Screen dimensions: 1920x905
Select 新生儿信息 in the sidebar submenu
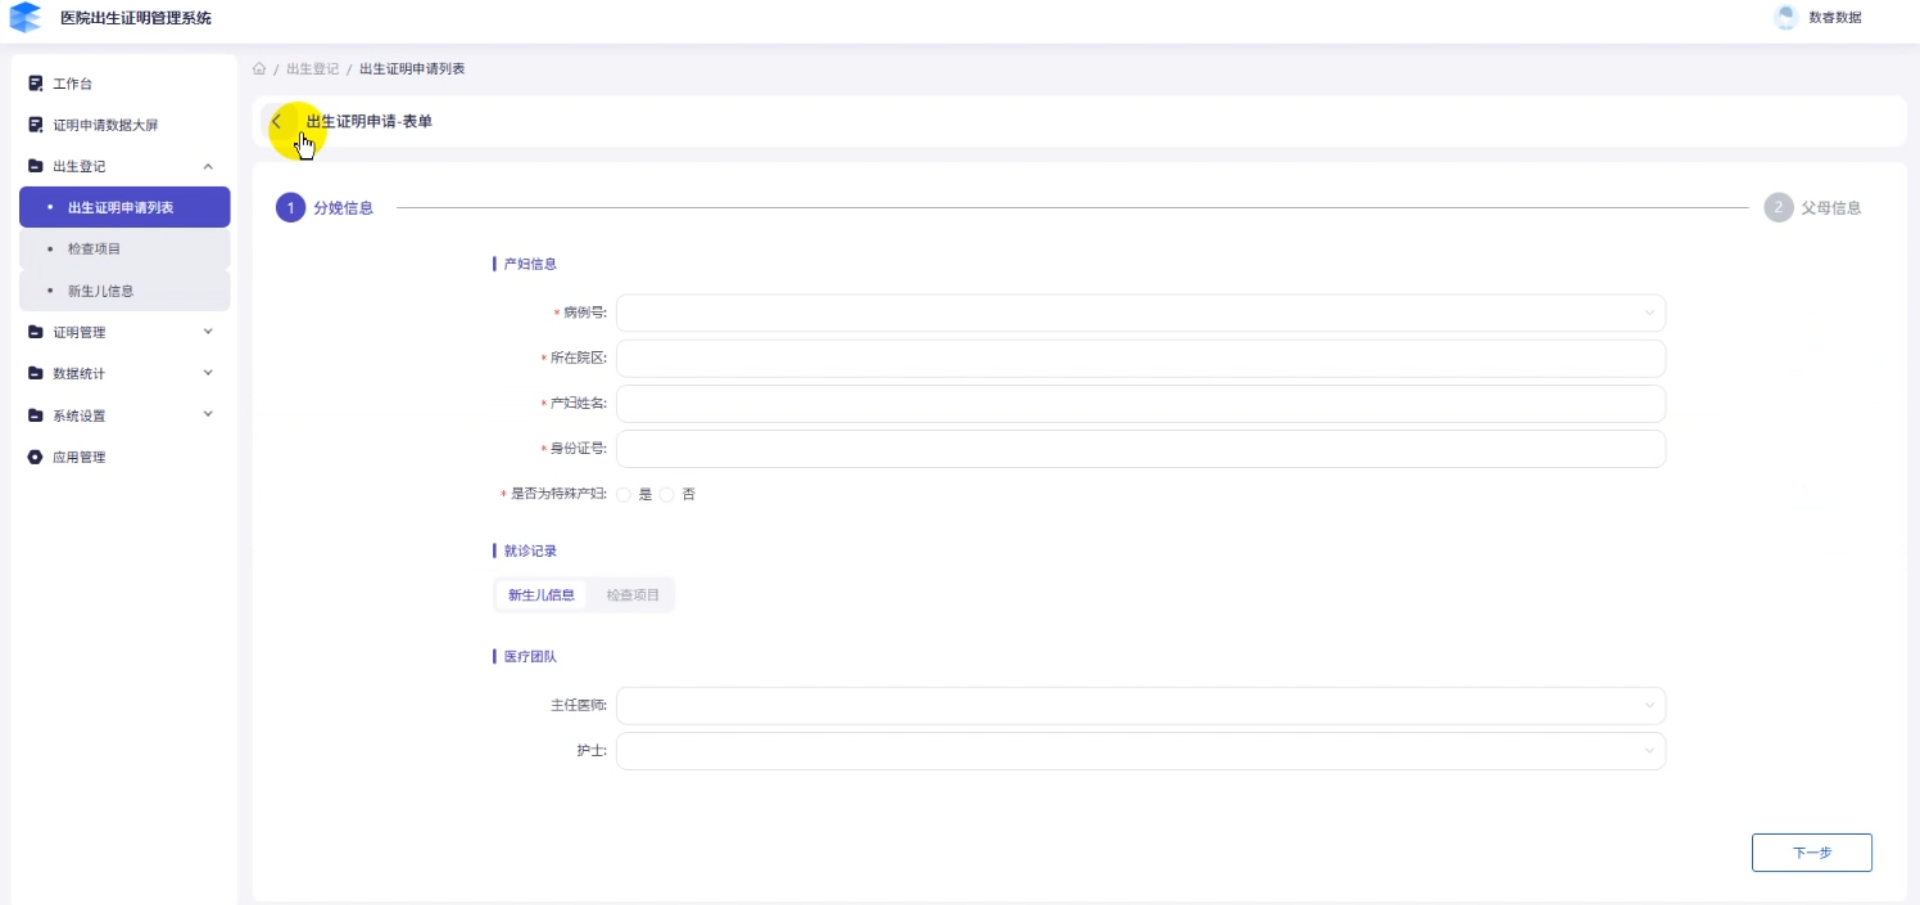pyautogui.click(x=125, y=291)
